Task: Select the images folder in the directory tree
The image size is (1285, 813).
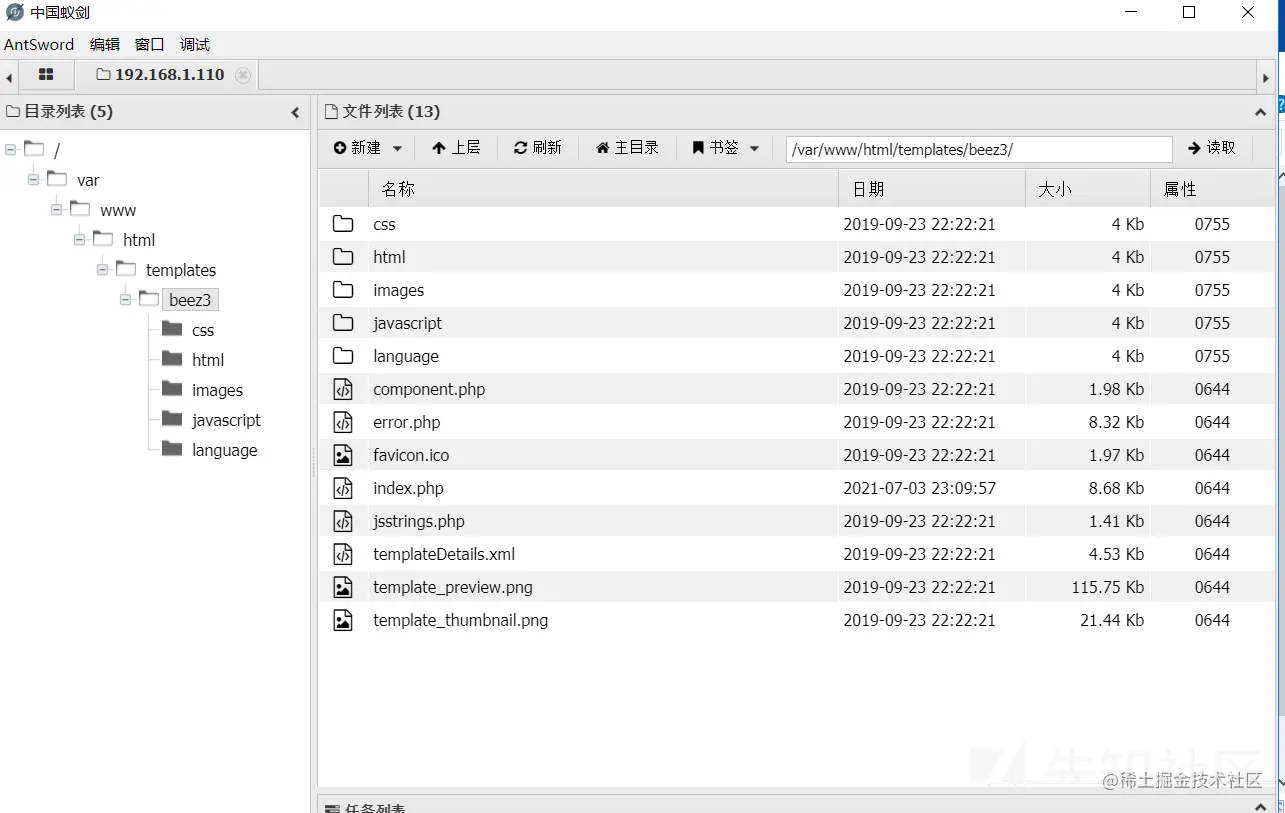Action: pyautogui.click(x=217, y=390)
